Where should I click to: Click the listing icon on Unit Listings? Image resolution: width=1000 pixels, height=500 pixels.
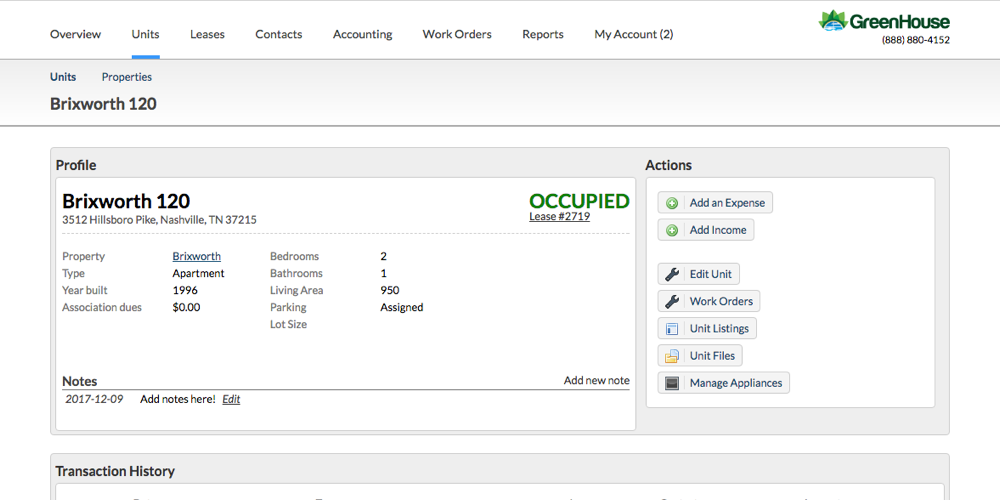tap(672, 329)
